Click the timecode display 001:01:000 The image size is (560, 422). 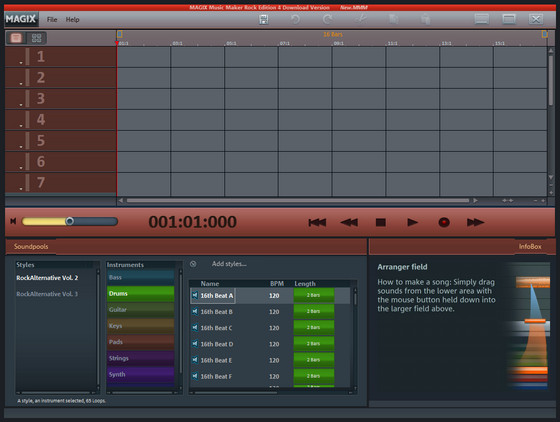192,222
